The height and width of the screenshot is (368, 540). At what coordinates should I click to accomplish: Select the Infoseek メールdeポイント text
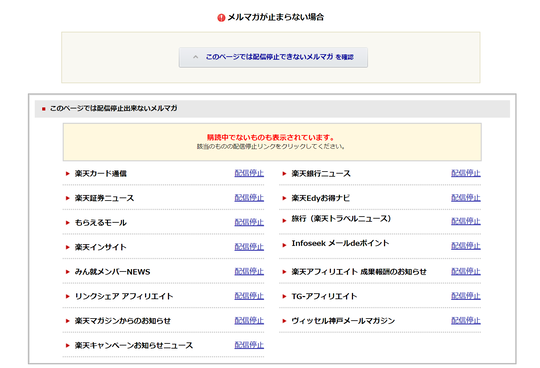pyautogui.click(x=340, y=243)
